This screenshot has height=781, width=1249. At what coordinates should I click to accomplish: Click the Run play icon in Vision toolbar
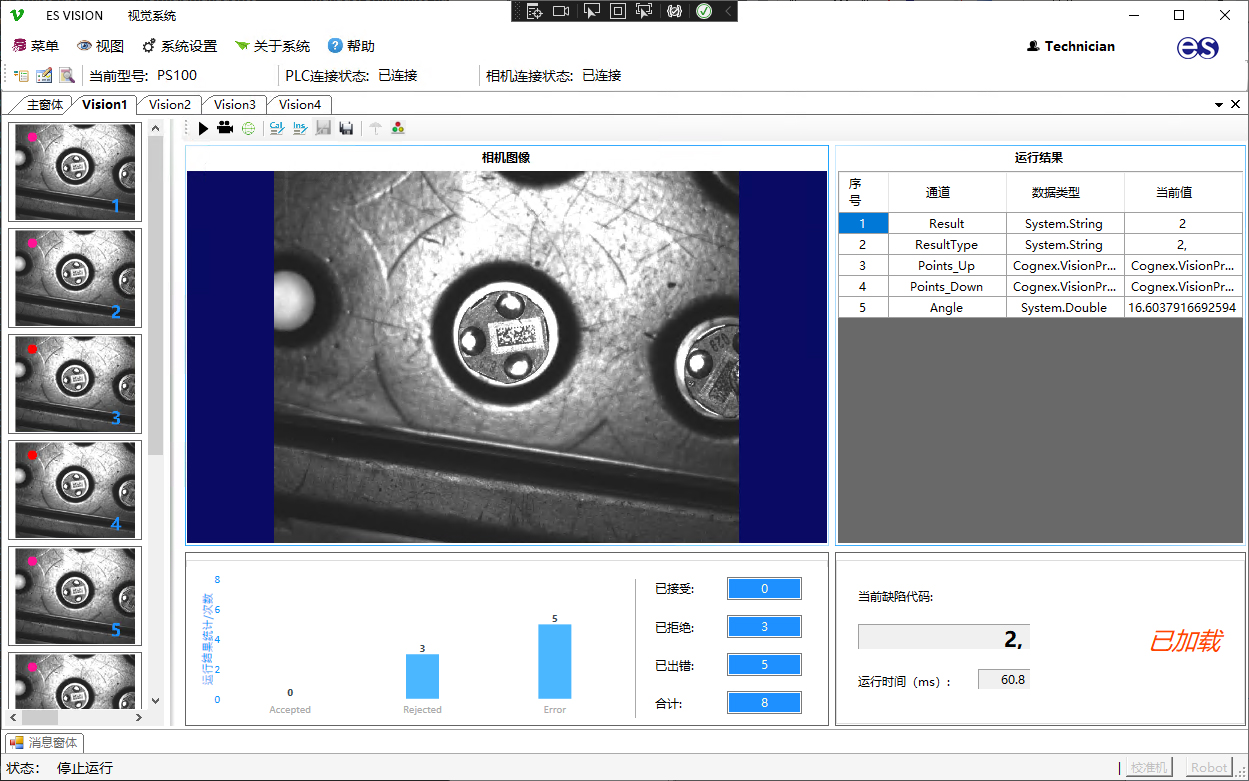coord(203,128)
